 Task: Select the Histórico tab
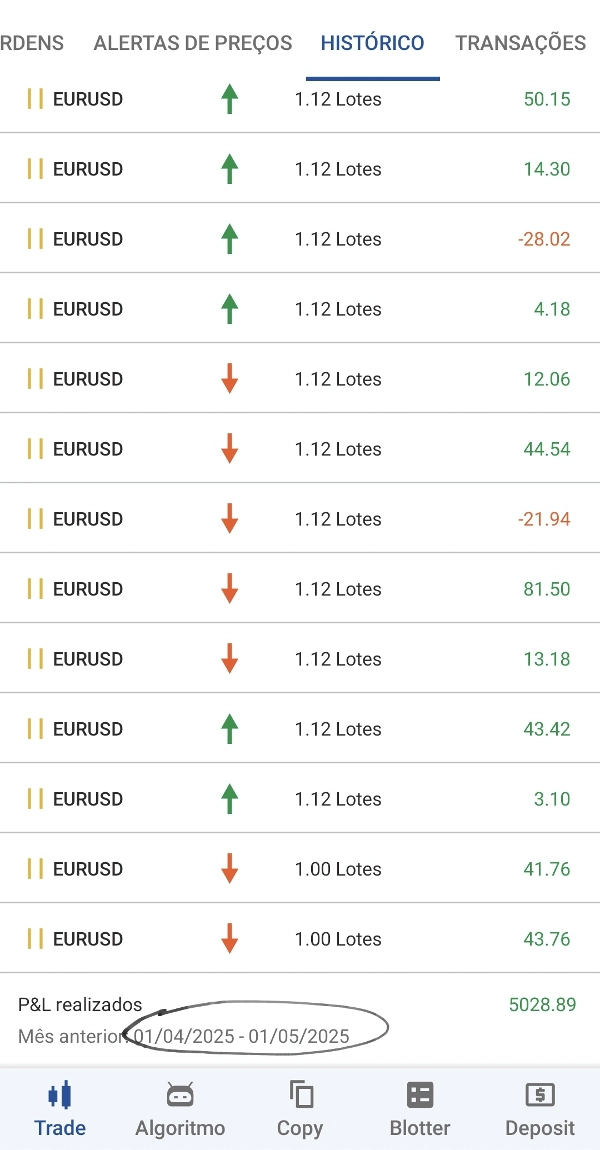click(372, 43)
